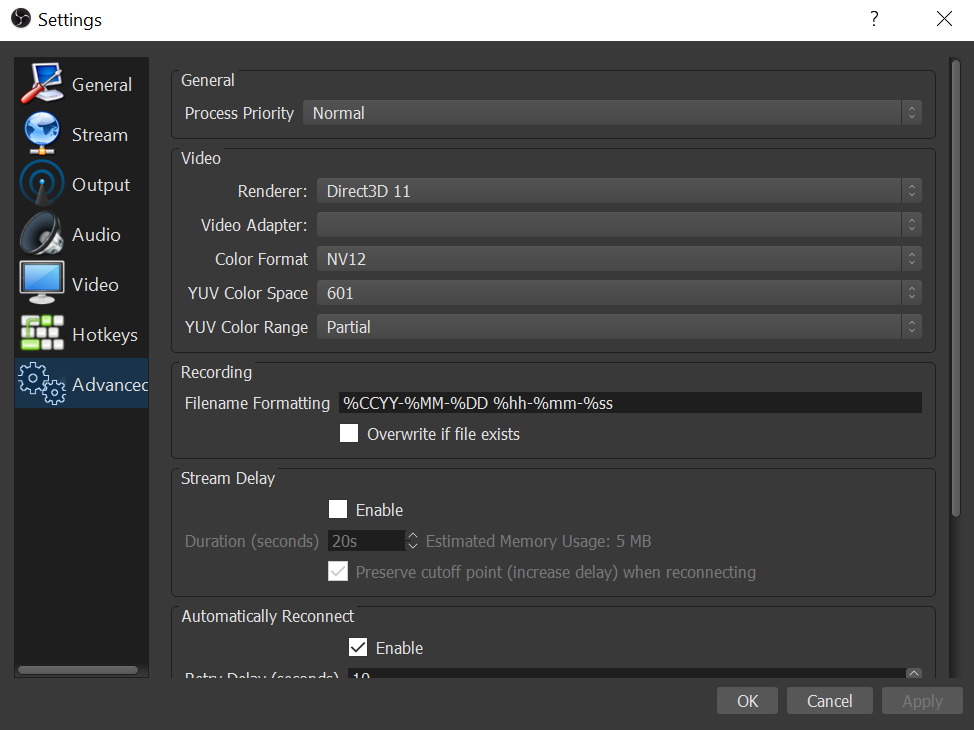This screenshot has width=974, height=730.
Task: Click the Audio settings speaker icon
Action: click(41, 233)
